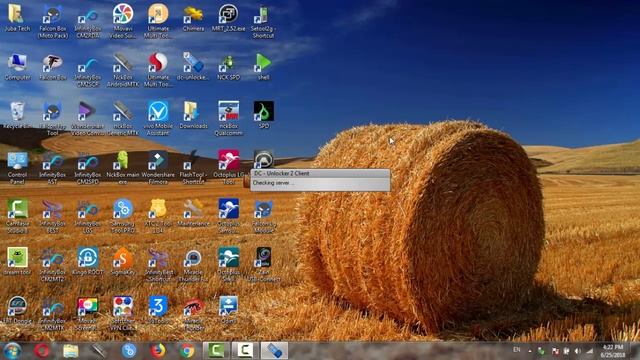Select Infinity Best Shortcut icon
Viewport: 640px width, 360px height.
point(158,264)
